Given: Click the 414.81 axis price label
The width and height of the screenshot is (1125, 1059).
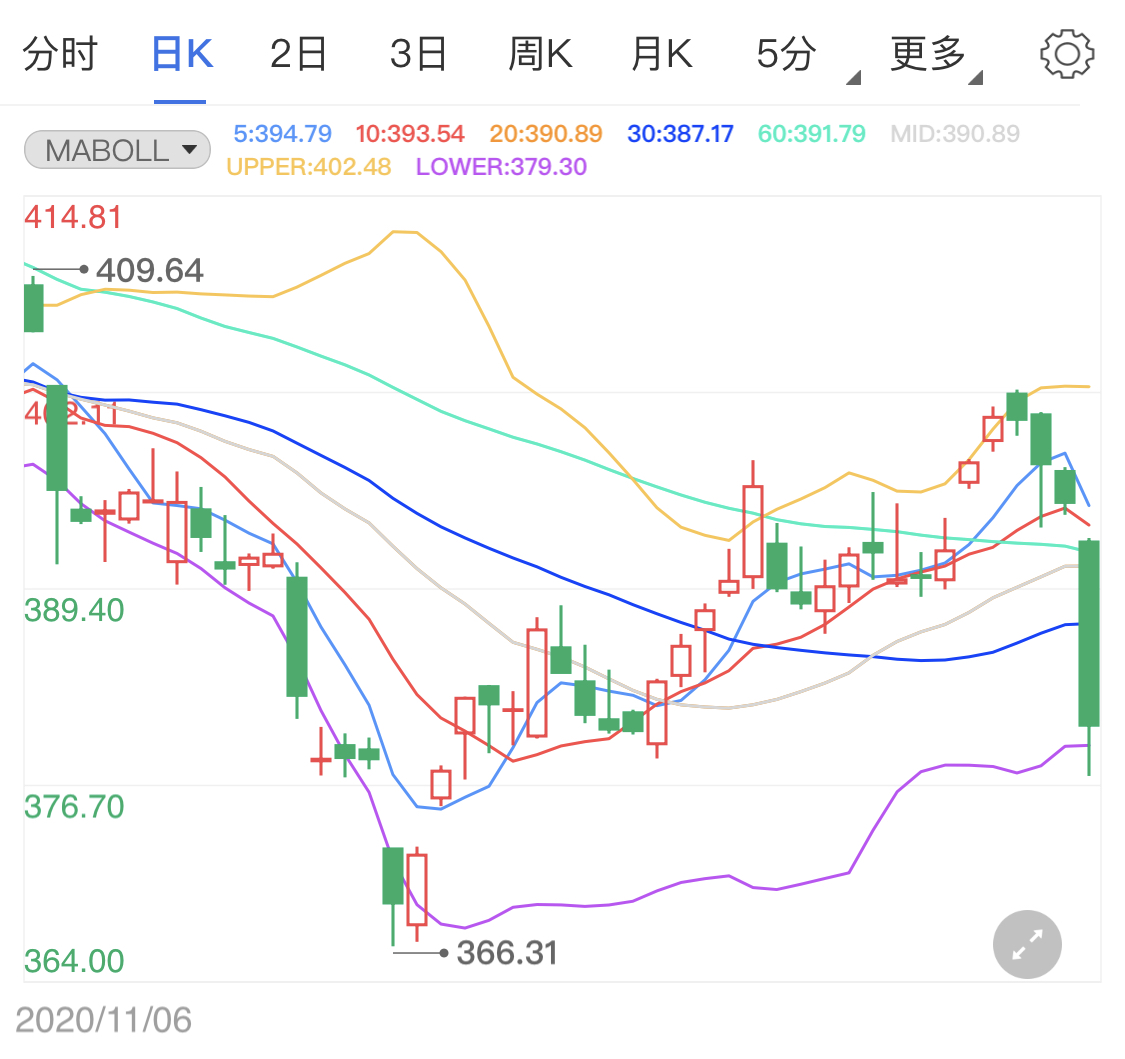Looking at the screenshot, I should [73, 217].
